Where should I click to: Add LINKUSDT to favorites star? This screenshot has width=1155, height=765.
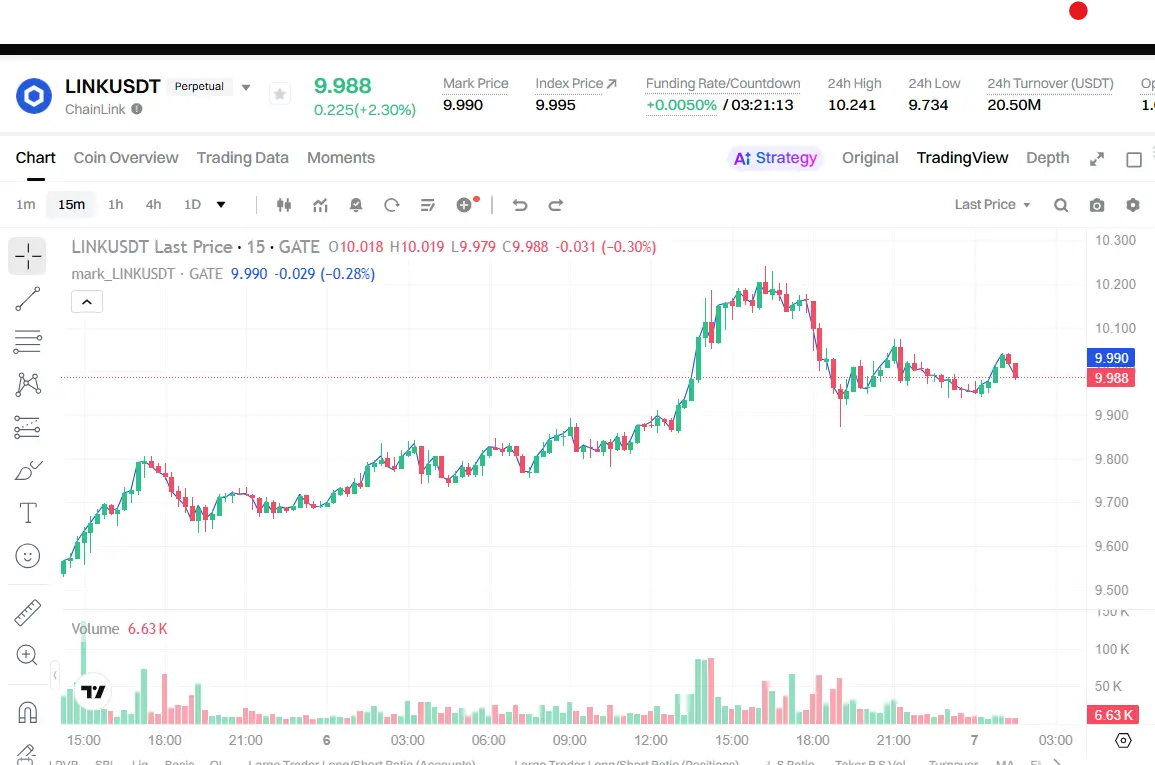click(280, 94)
